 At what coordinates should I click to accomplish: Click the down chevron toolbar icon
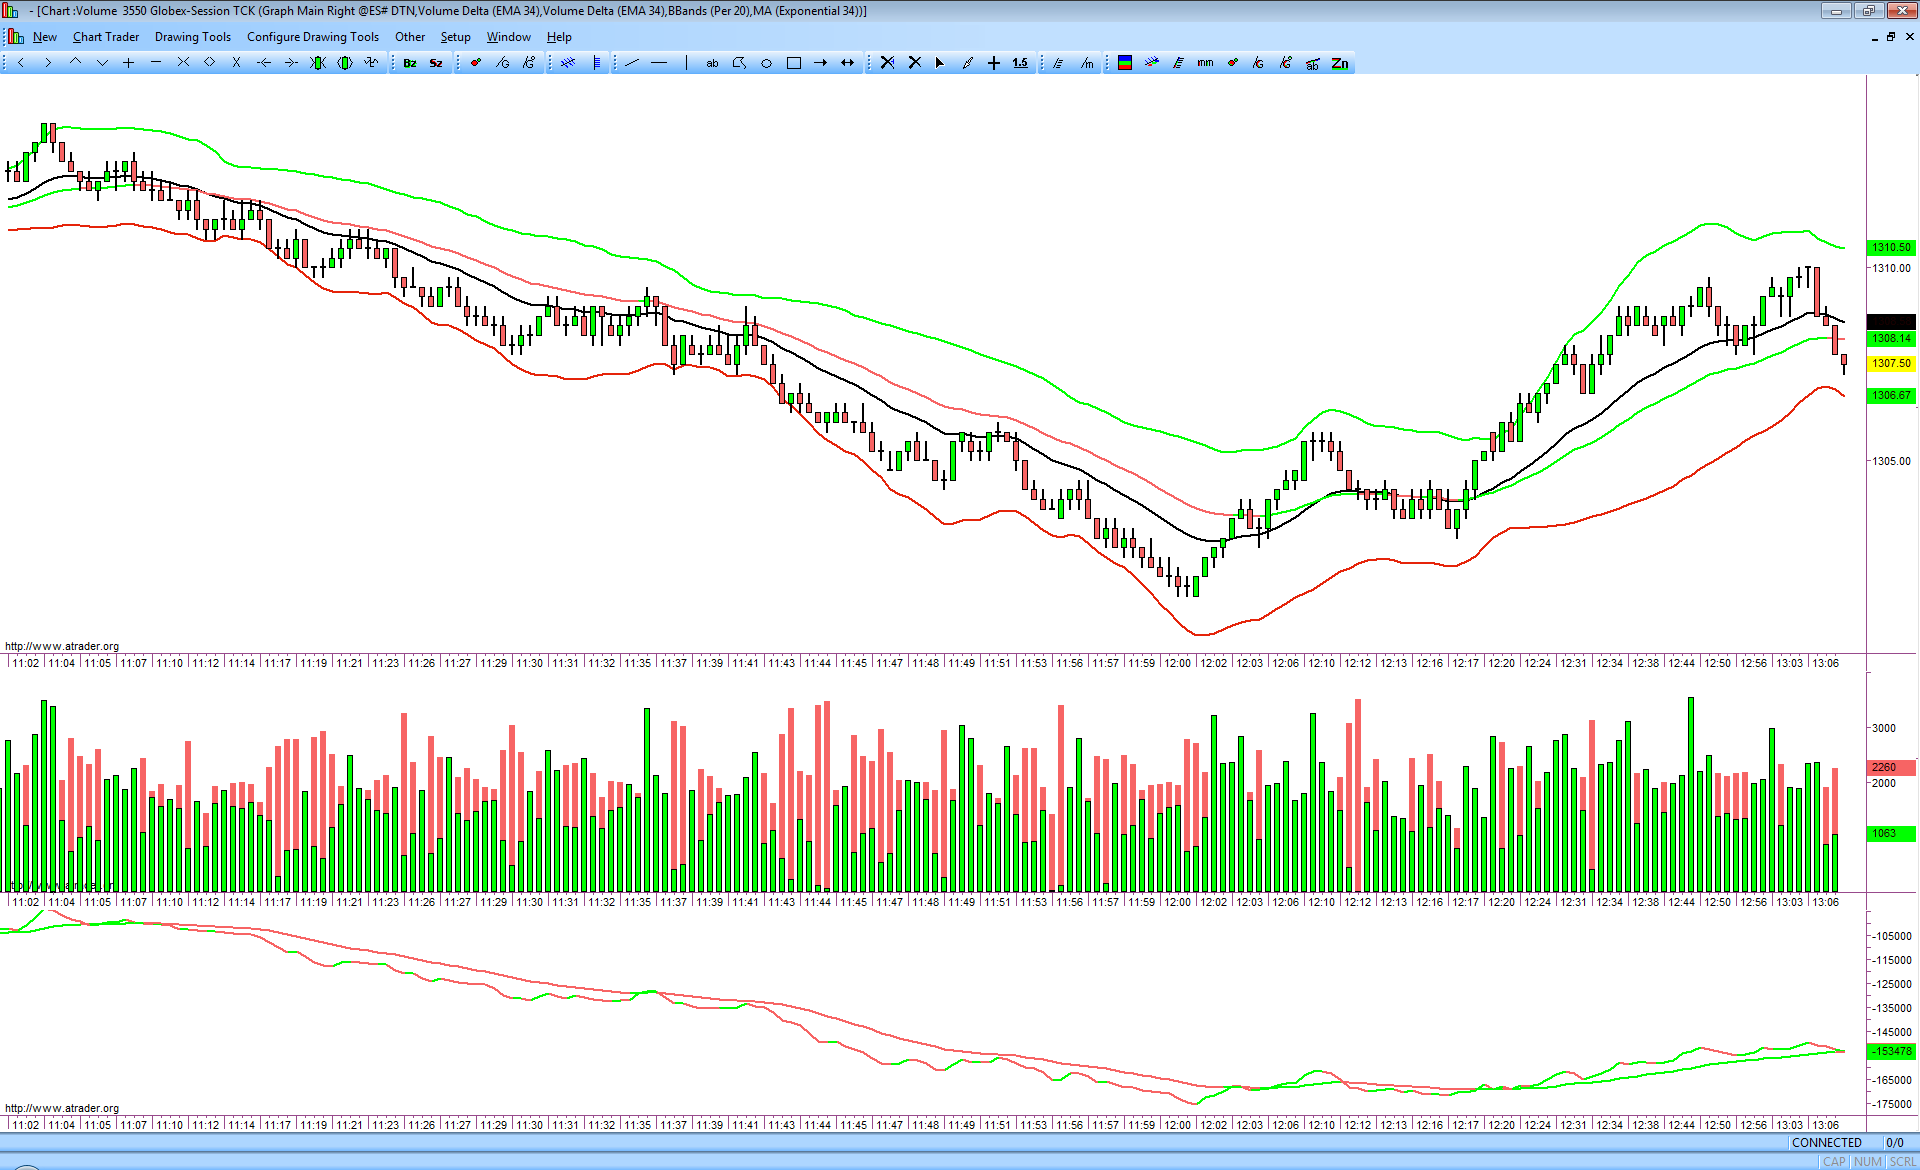pos(102,63)
